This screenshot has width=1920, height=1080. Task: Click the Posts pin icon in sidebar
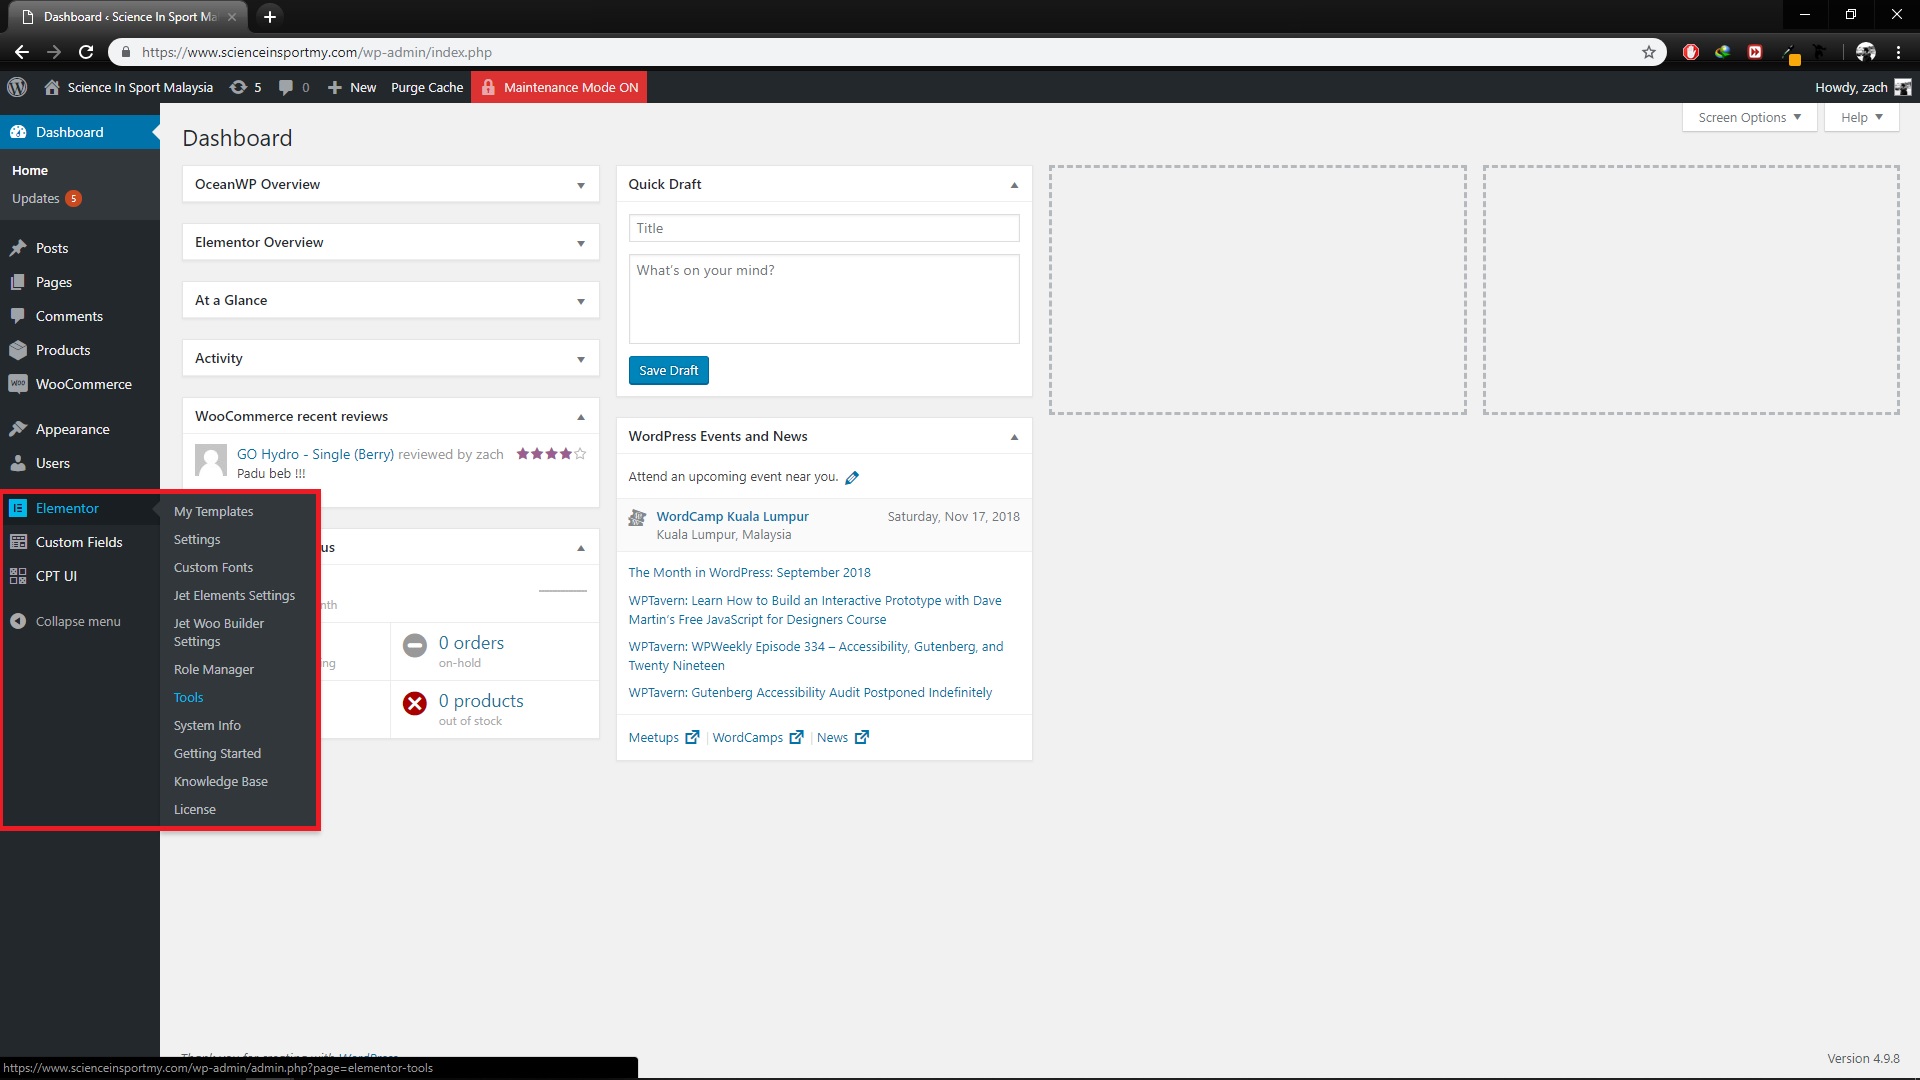[18, 248]
